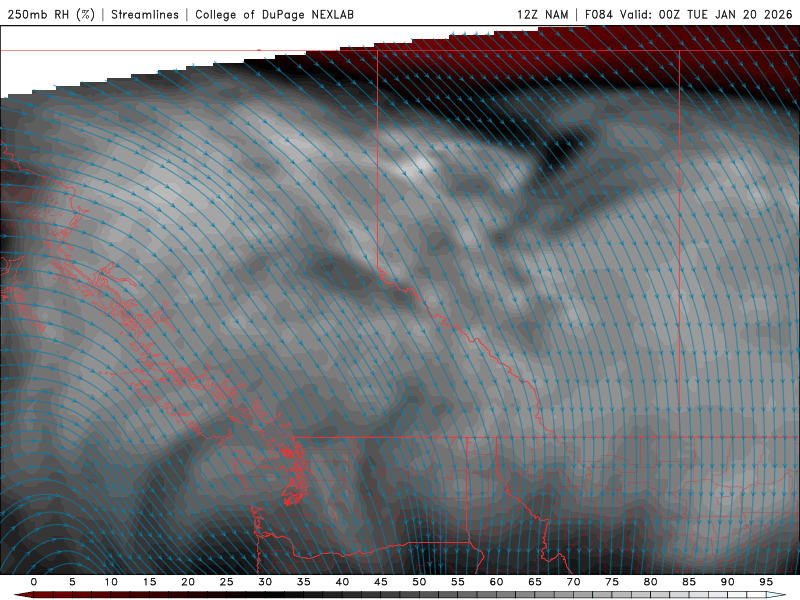Click the colorbar label '0'
800x600 pixels.
tap(34, 582)
